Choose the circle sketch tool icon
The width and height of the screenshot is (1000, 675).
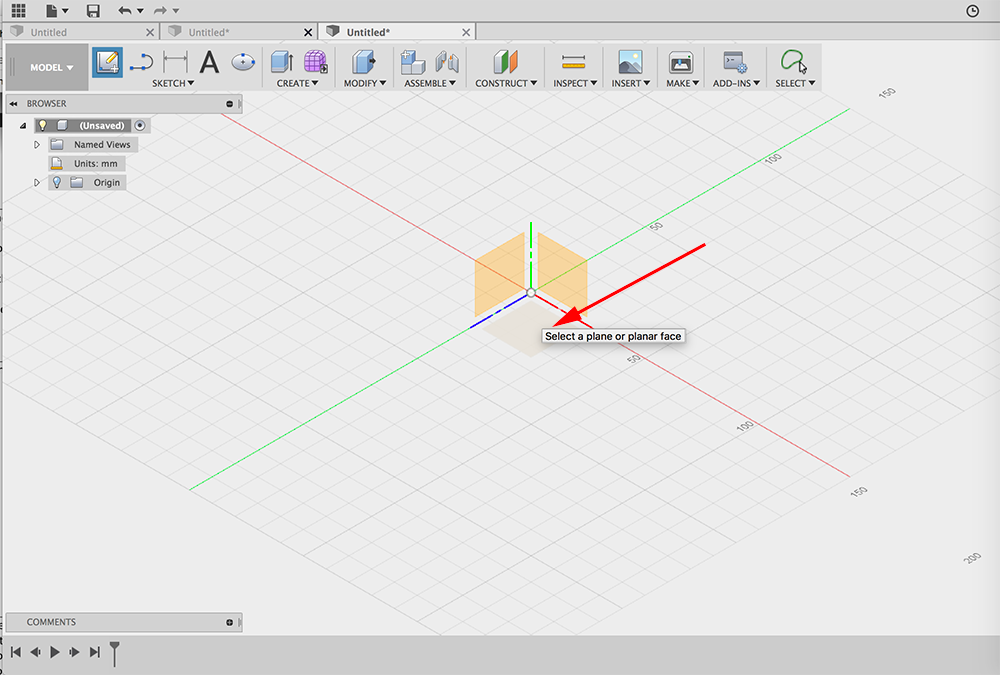[x=243, y=62]
